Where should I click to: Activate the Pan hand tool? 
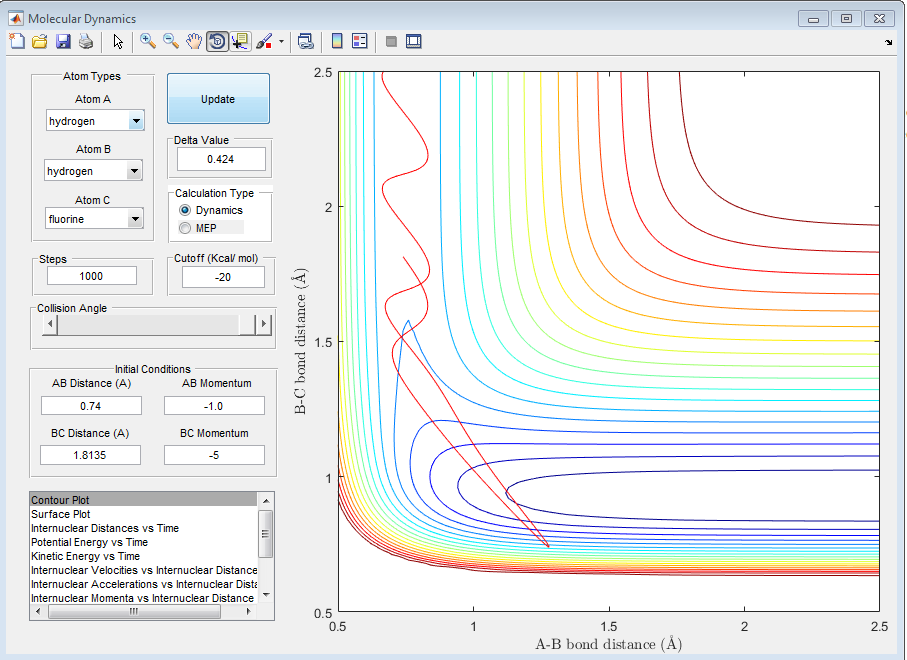point(194,42)
